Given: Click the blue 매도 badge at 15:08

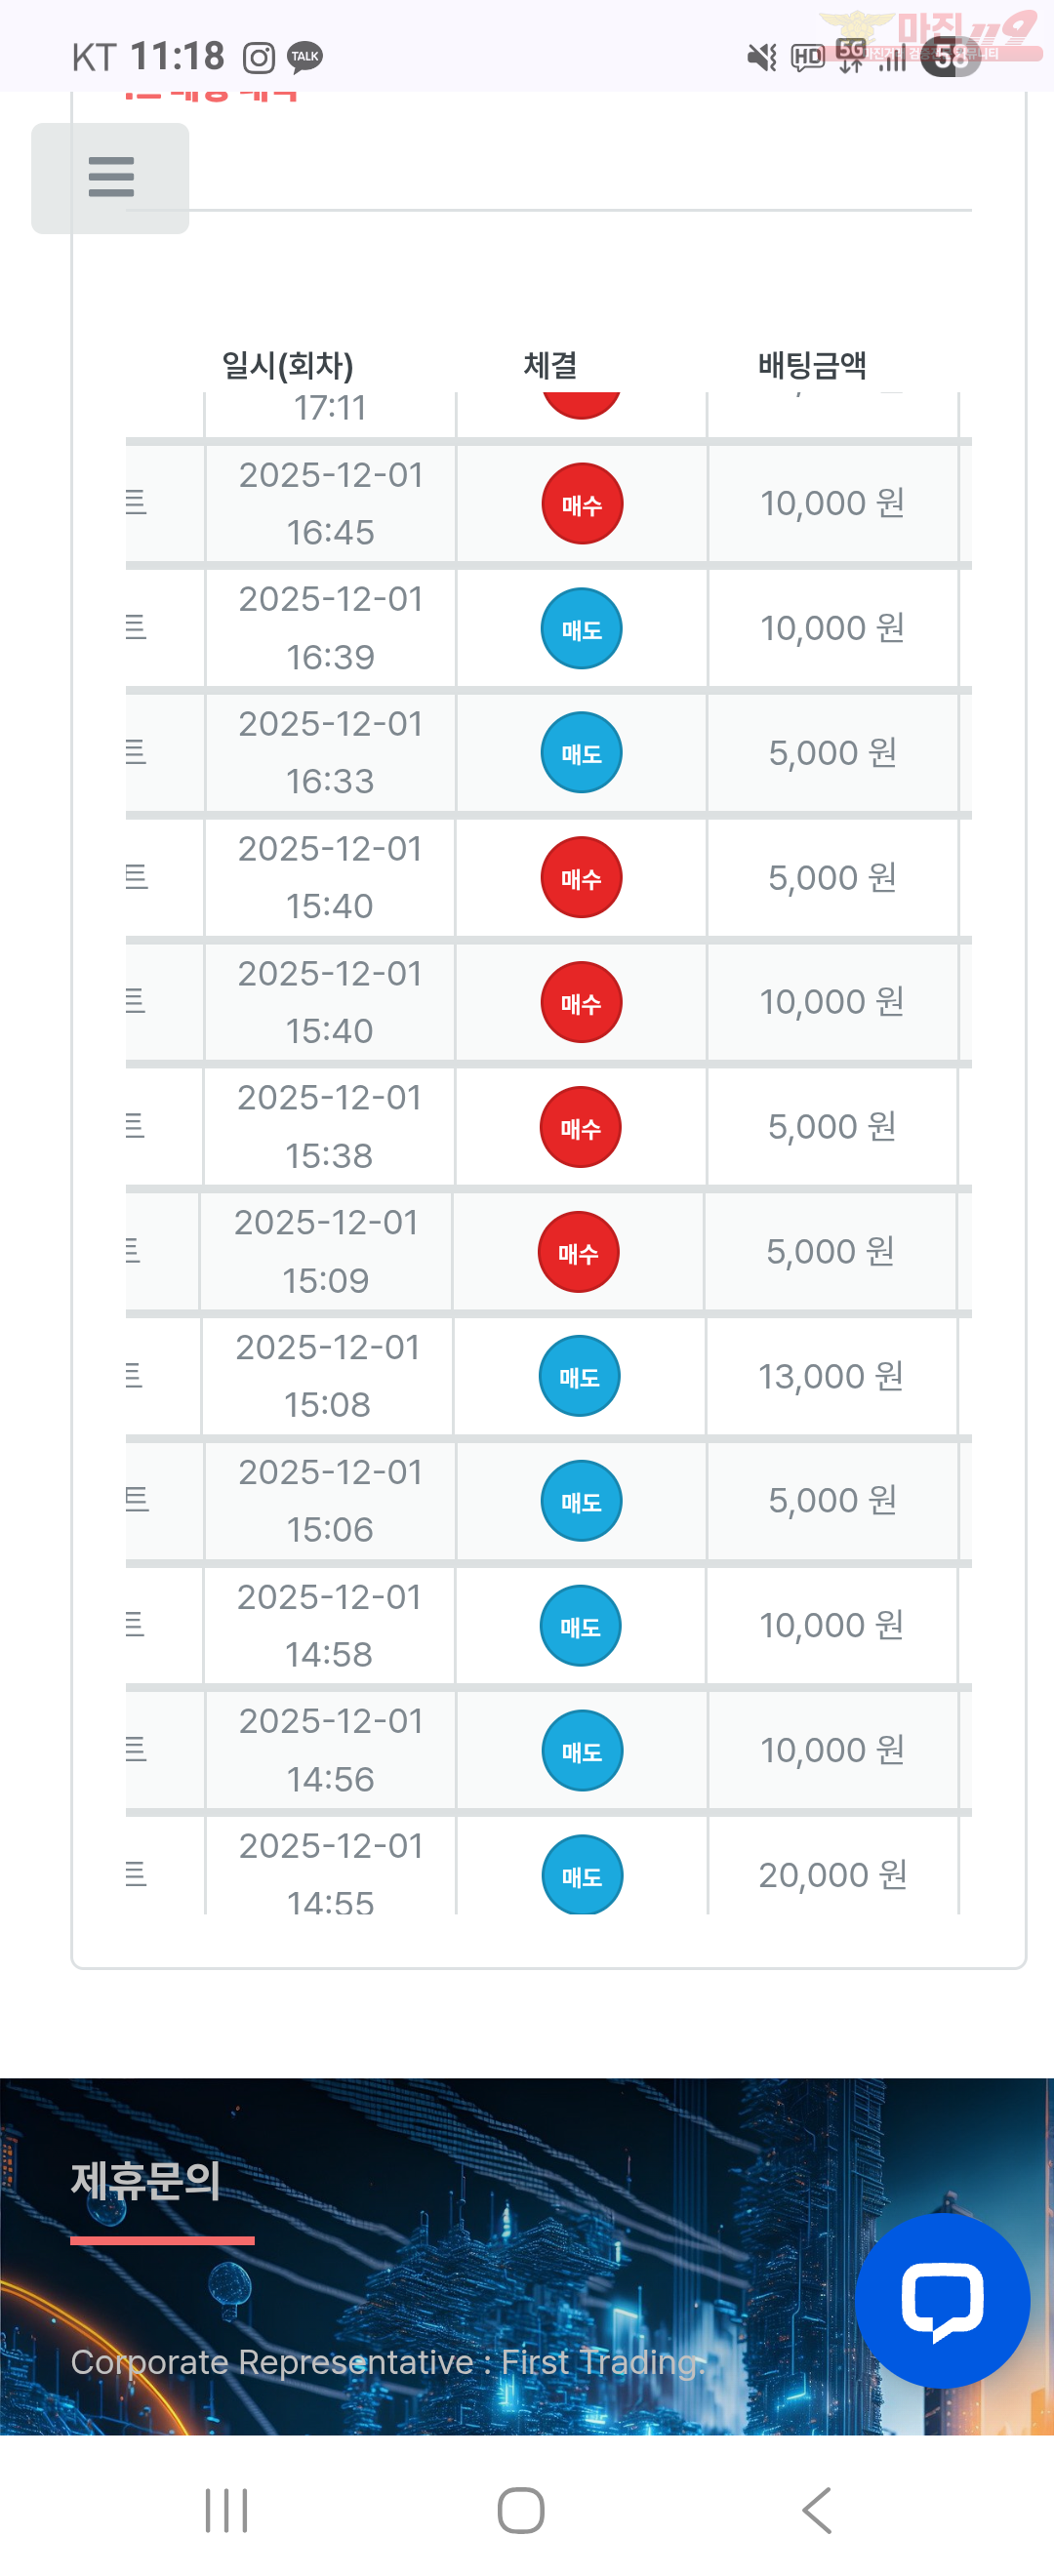Looking at the screenshot, I should coord(579,1377).
